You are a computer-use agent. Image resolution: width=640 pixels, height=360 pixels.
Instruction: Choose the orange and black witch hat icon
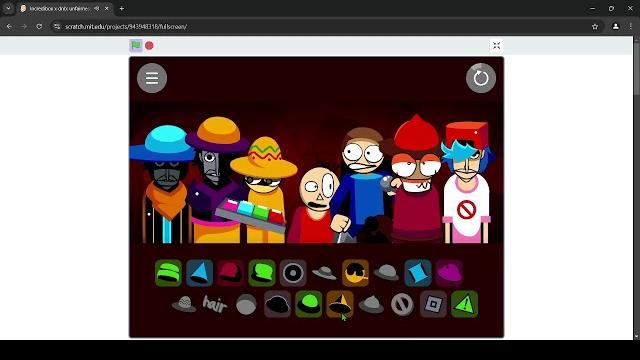pyautogui.click(x=340, y=304)
